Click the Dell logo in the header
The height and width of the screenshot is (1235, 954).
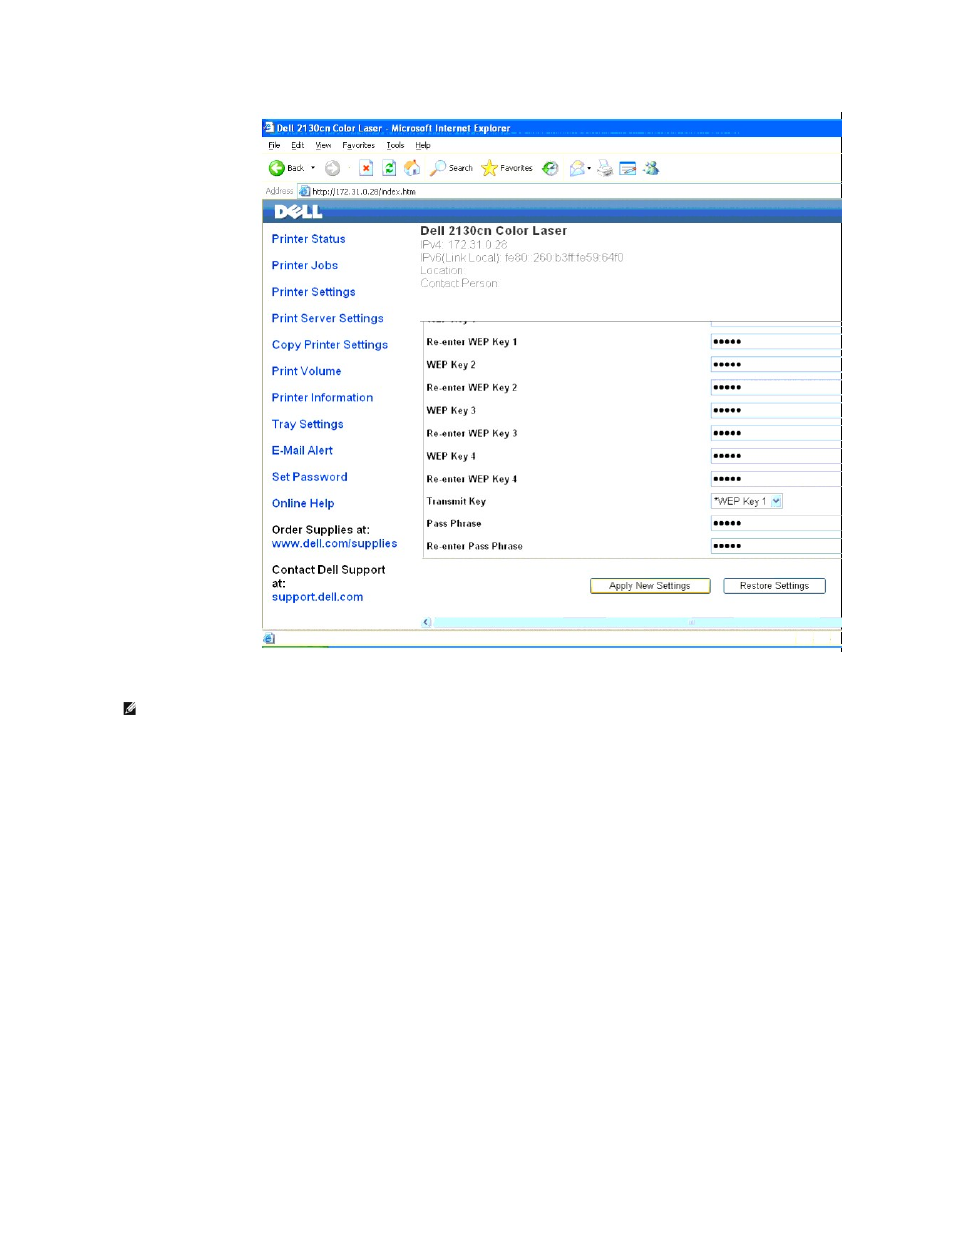tap(298, 212)
